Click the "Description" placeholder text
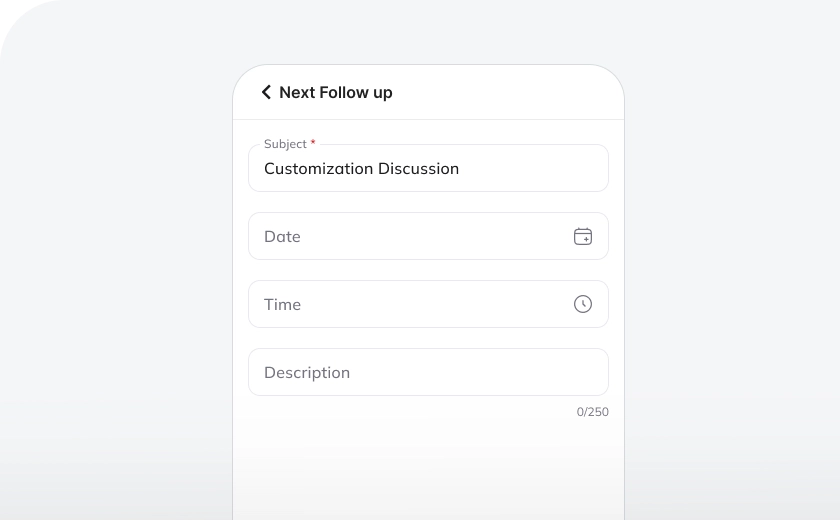The height and width of the screenshot is (520, 840). (x=307, y=372)
